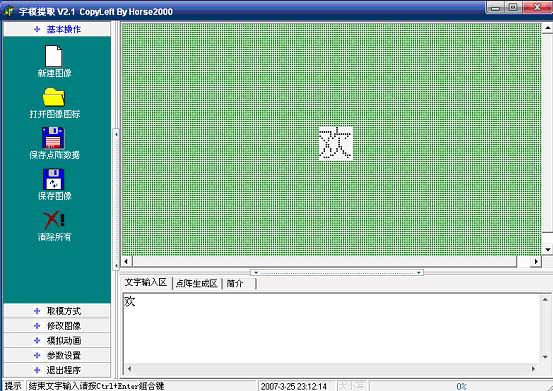
Task: Click the text area horizontal scroll right arrow
Action: [533, 369]
